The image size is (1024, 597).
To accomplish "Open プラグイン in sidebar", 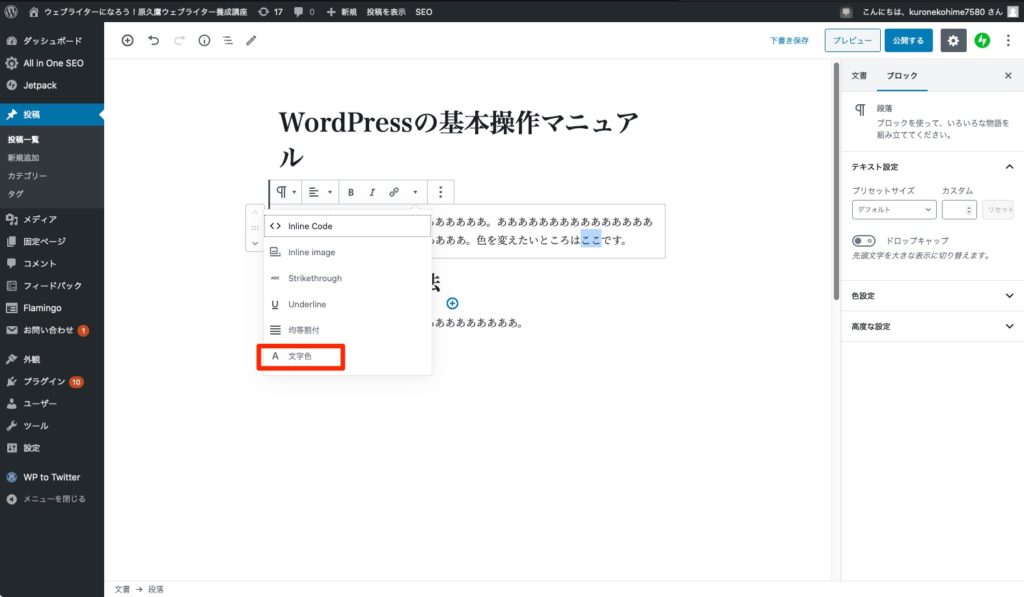I will 52,381.
